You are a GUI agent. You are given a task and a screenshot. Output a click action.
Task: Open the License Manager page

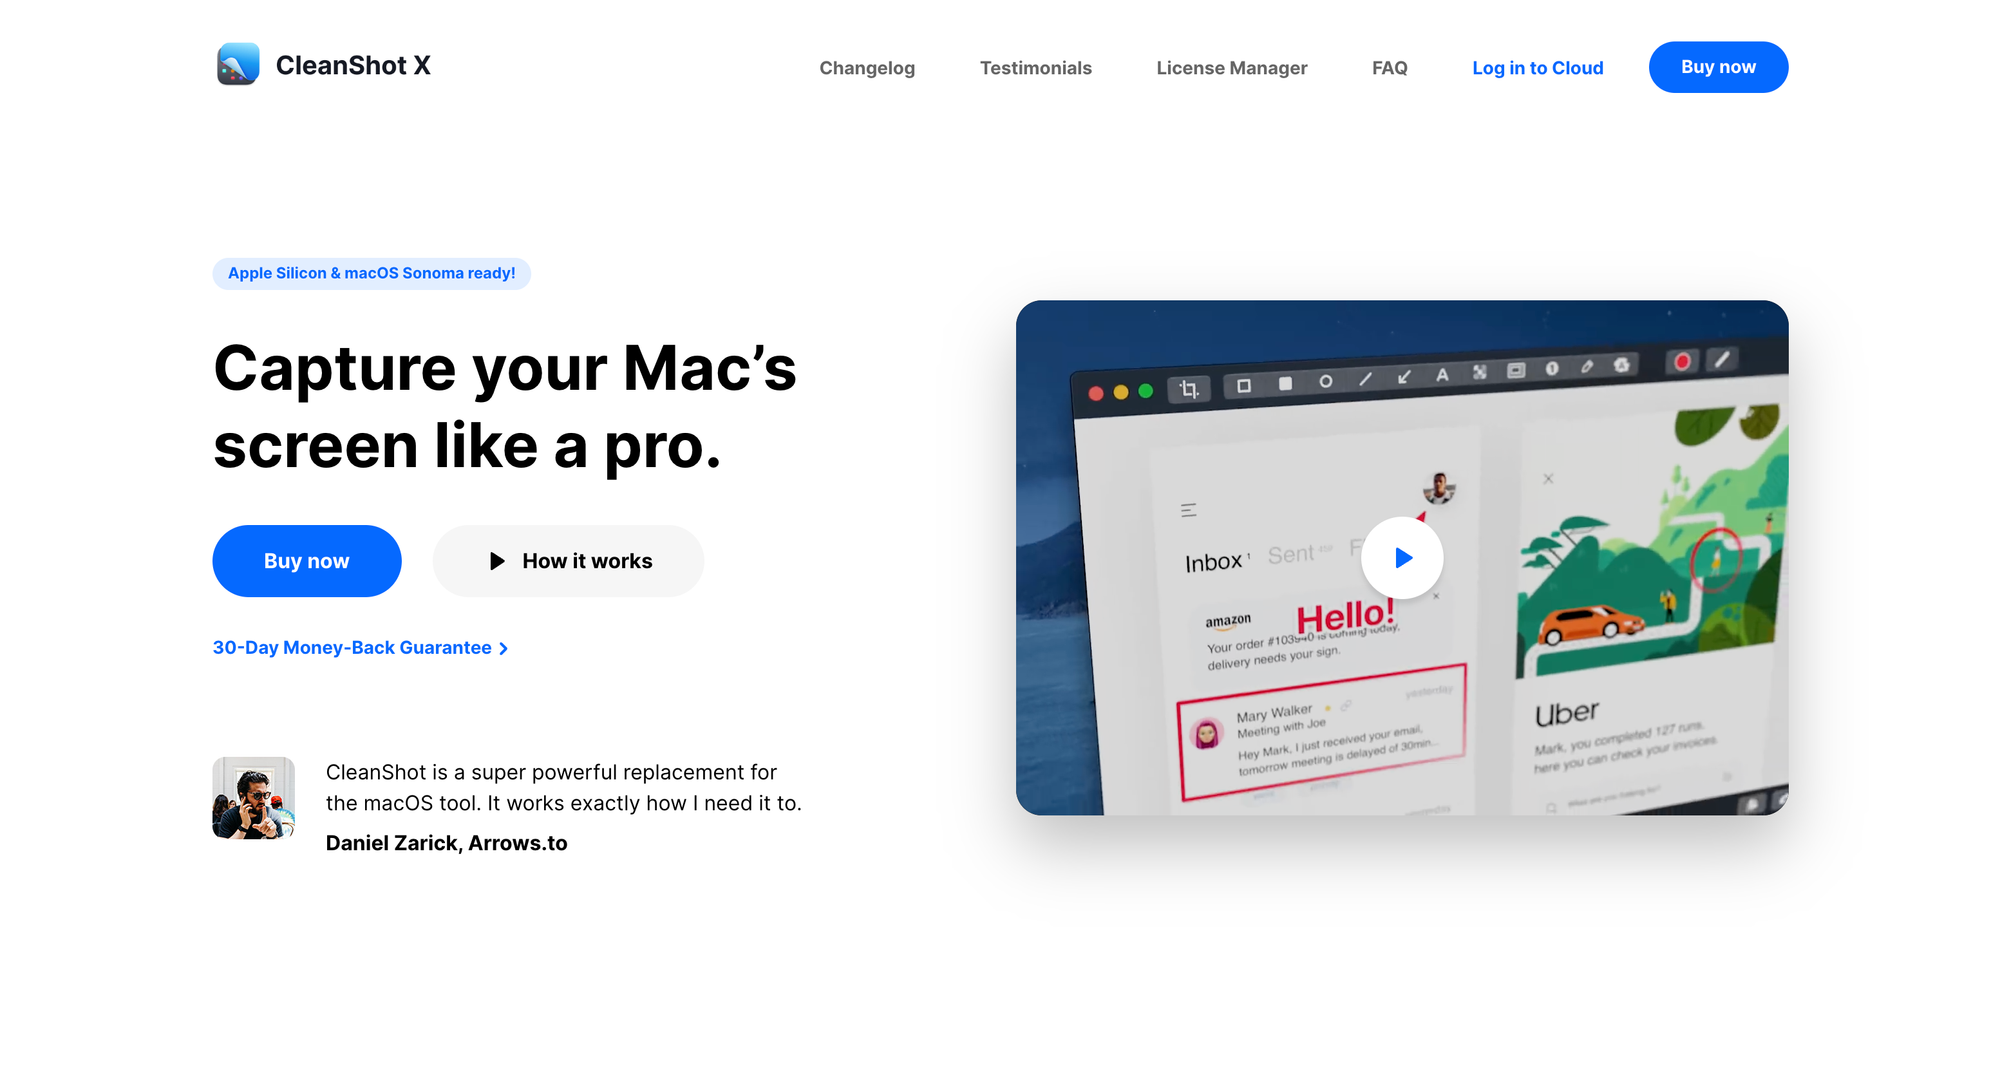point(1231,67)
